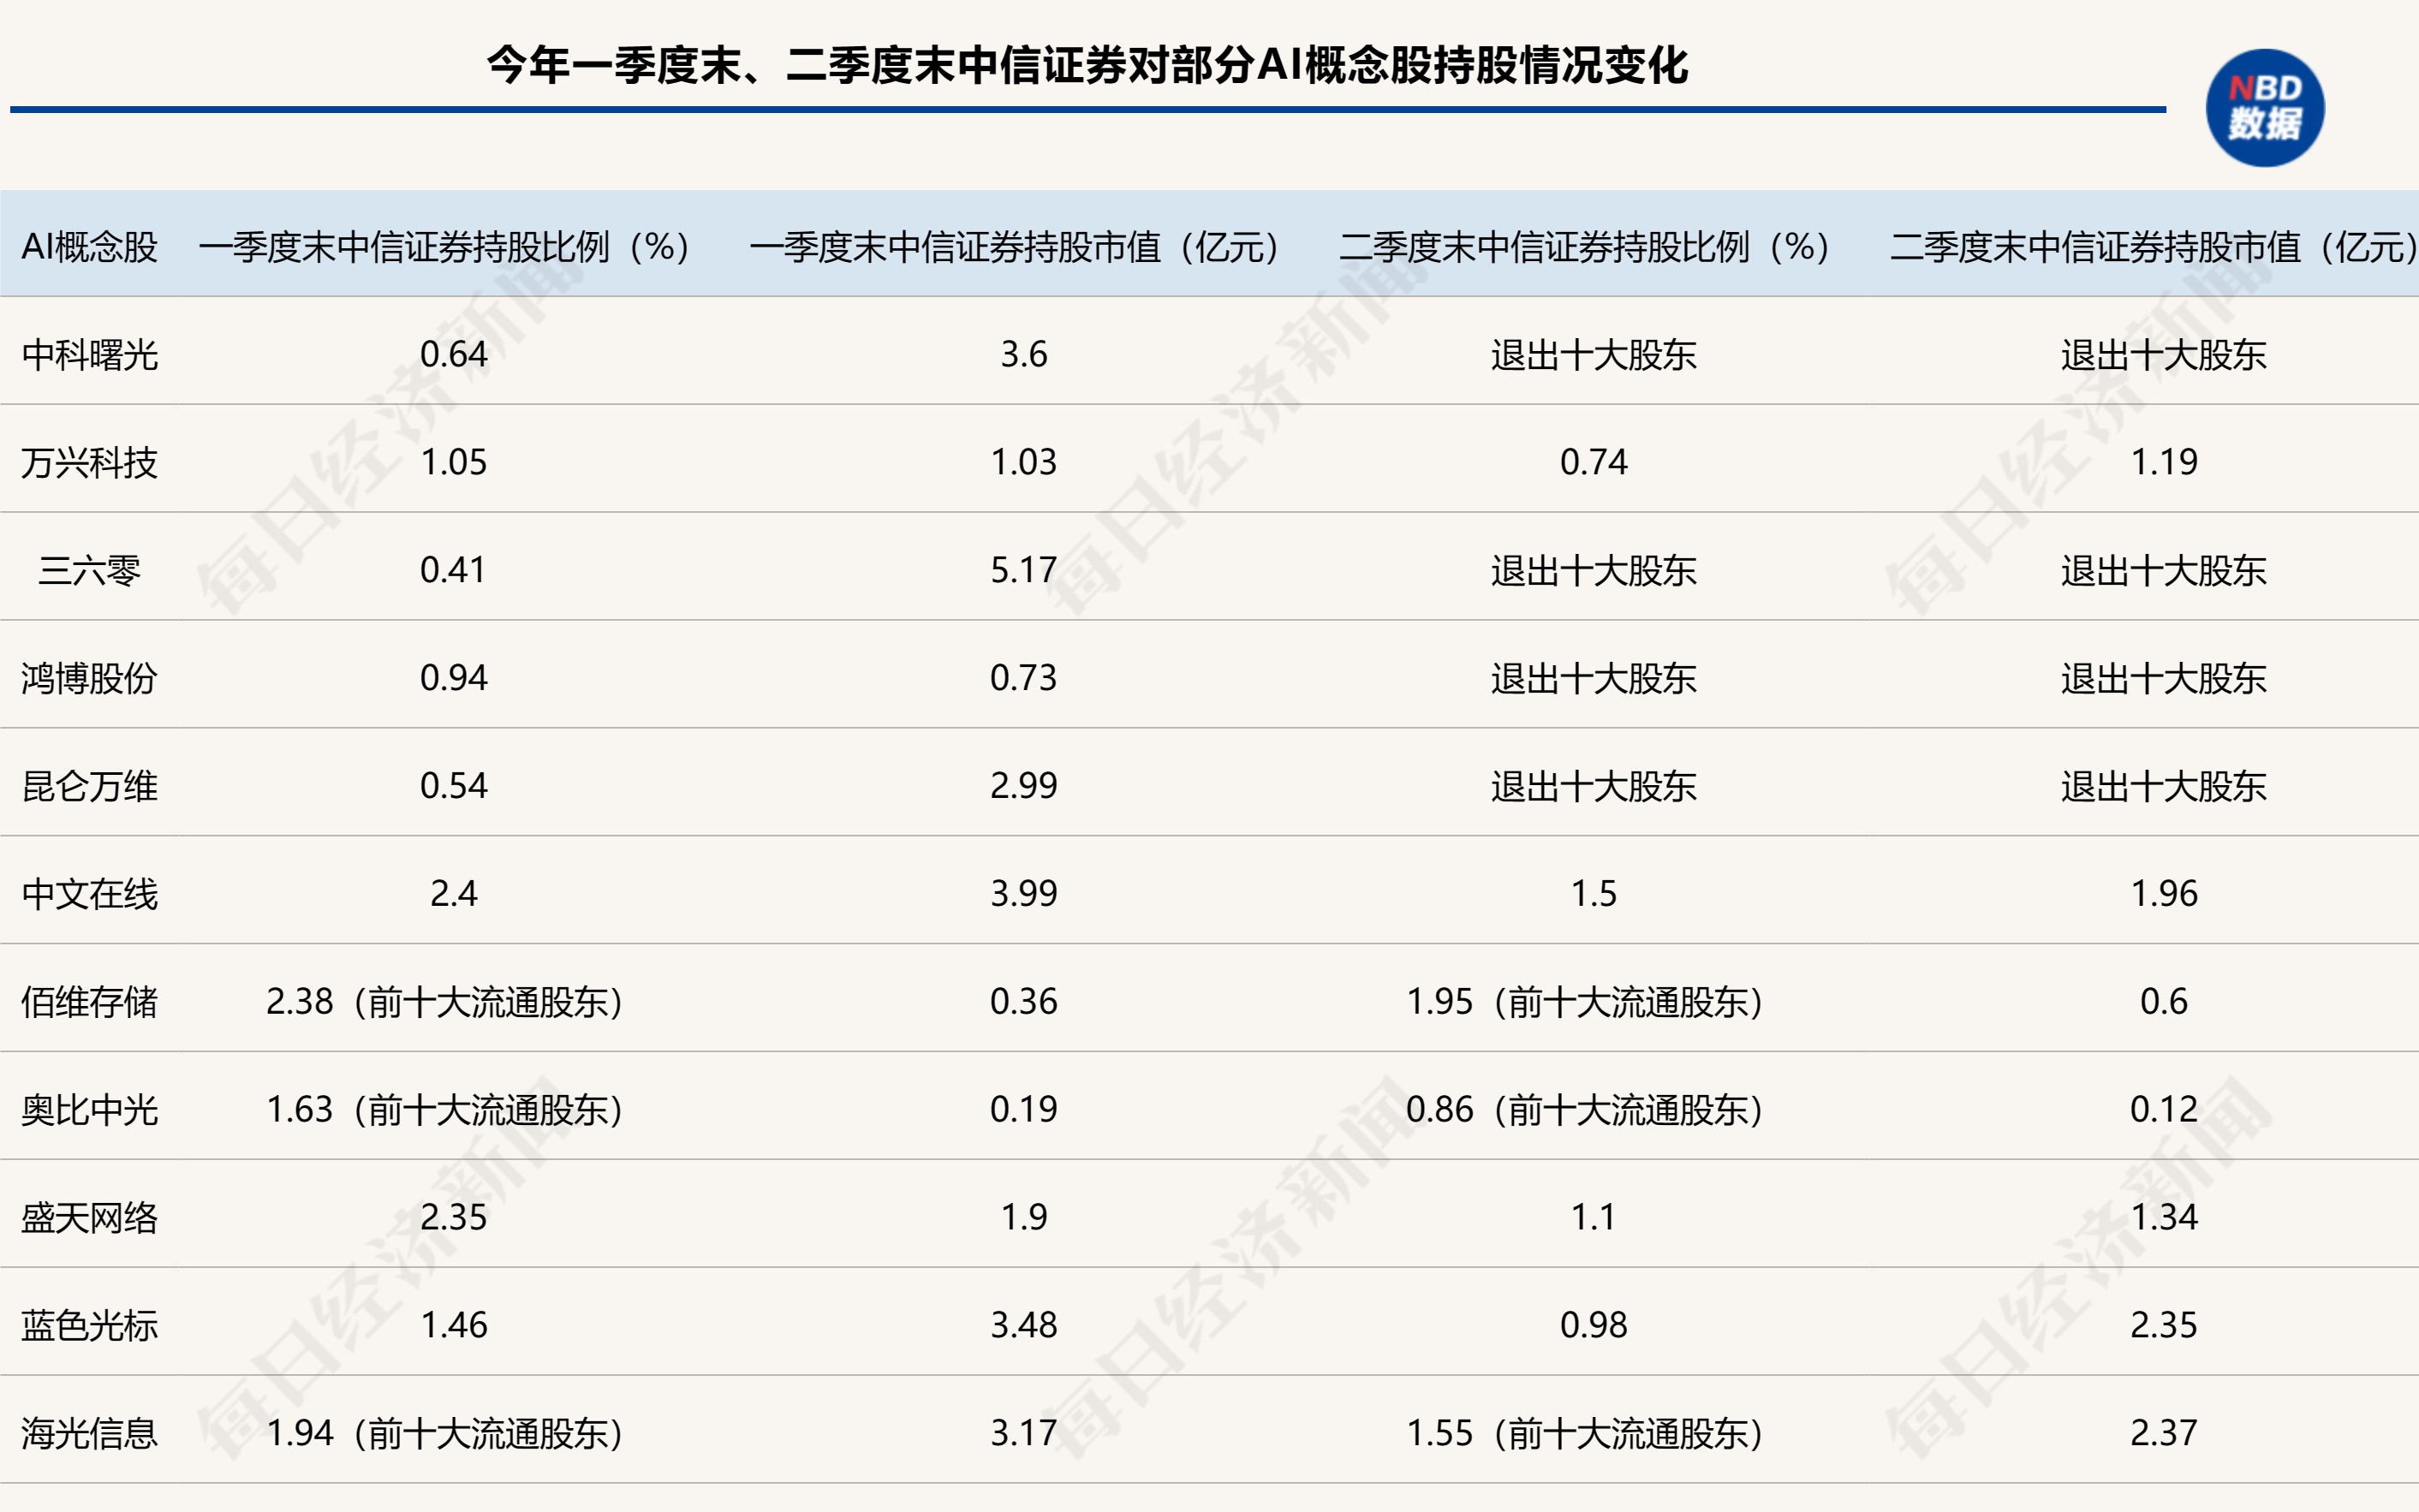
Task: Click the 盛天网络 row name
Action: click(90, 1218)
